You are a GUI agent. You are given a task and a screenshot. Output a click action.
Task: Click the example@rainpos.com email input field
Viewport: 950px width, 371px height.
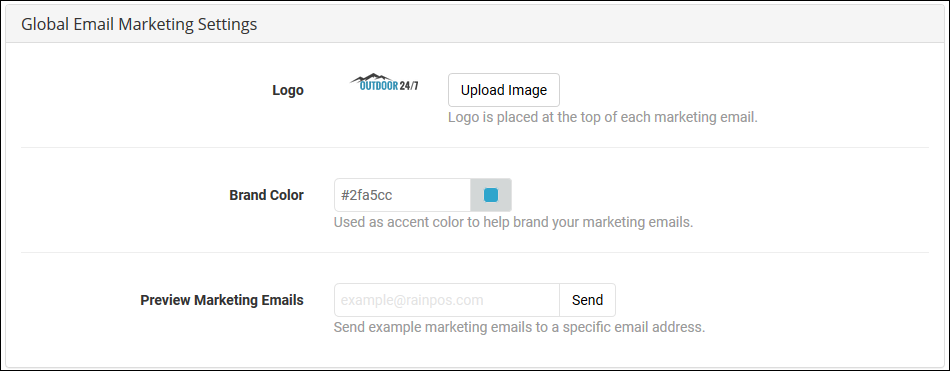click(x=447, y=300)
